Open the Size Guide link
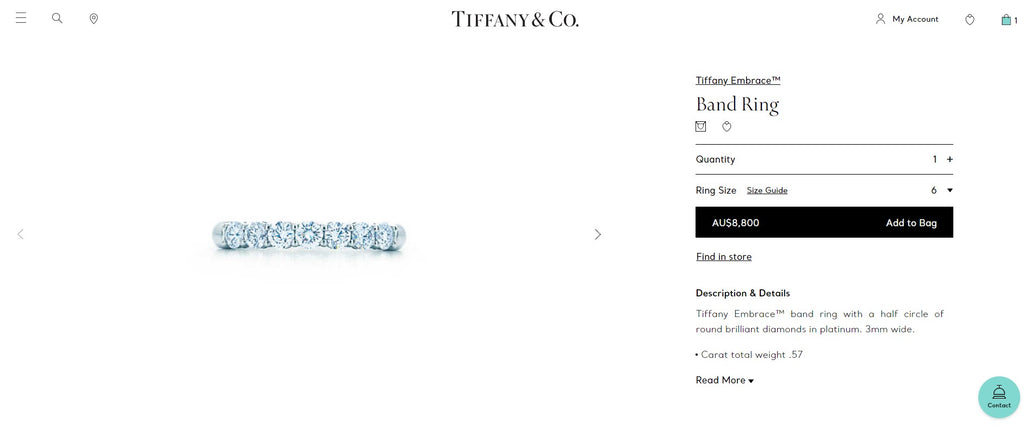This screenshot has height=428, width=1024. (767, 191)
